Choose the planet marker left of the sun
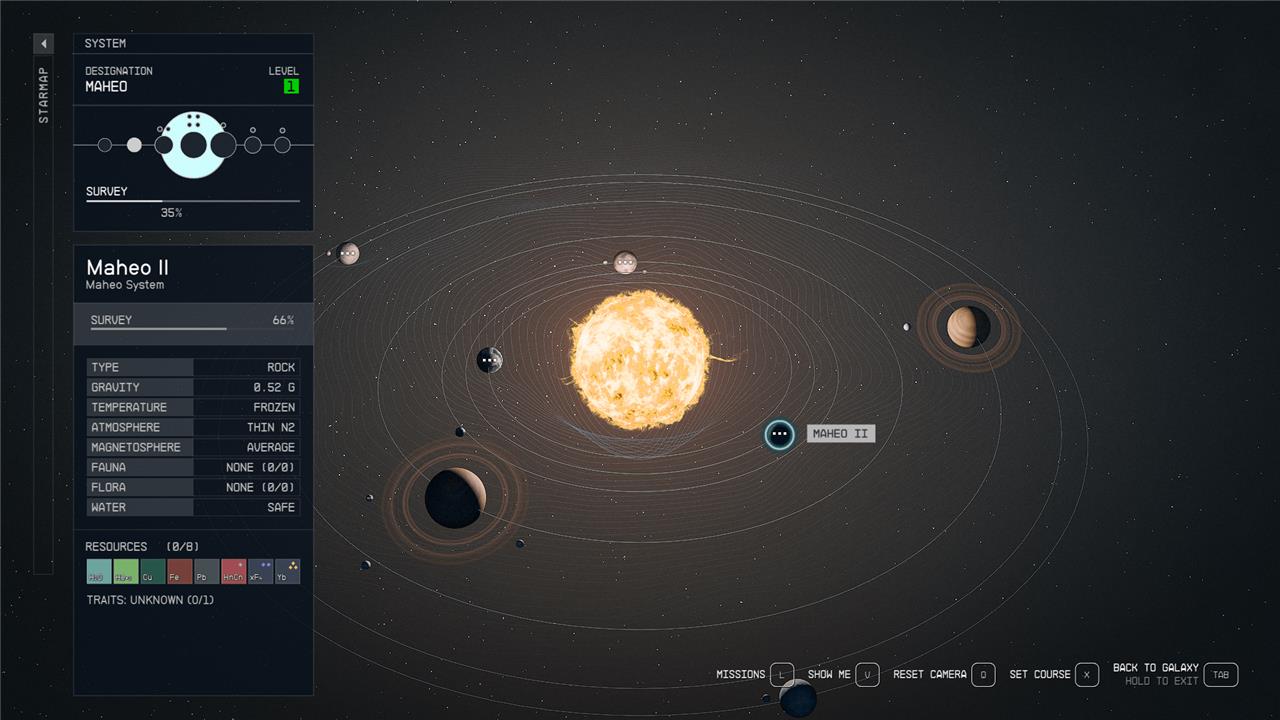 [x=489, y=360]
